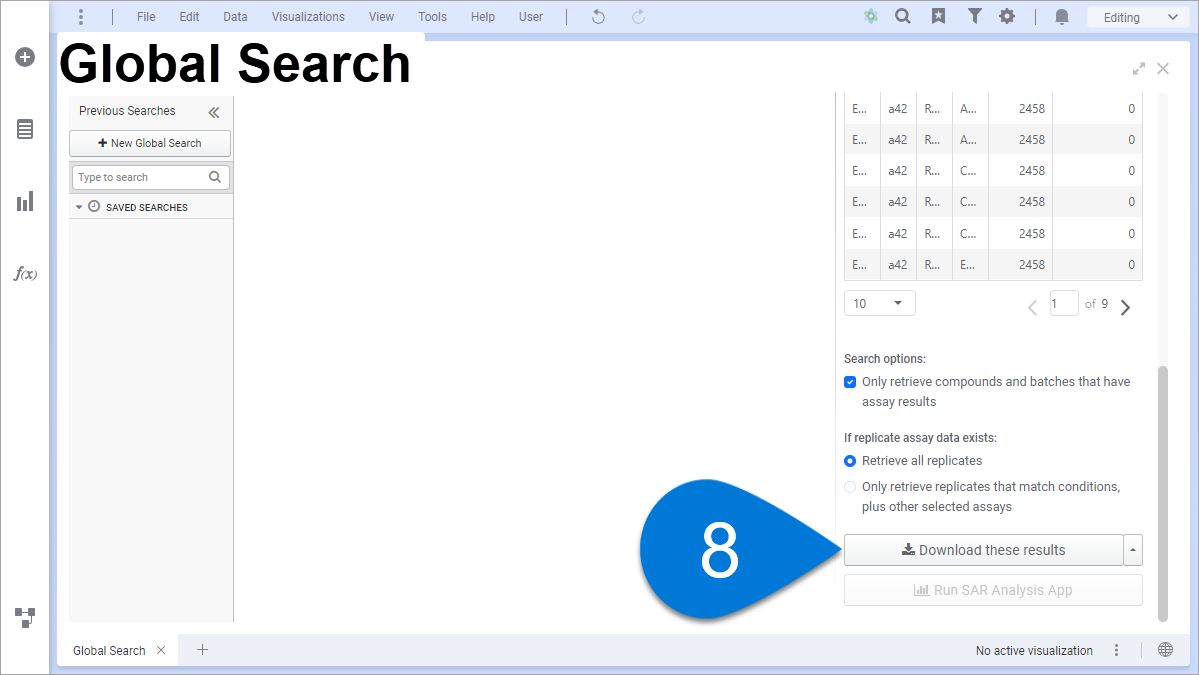Open the Edit menu
This screenshot has width=1199, height=675.
pos(190,17)
